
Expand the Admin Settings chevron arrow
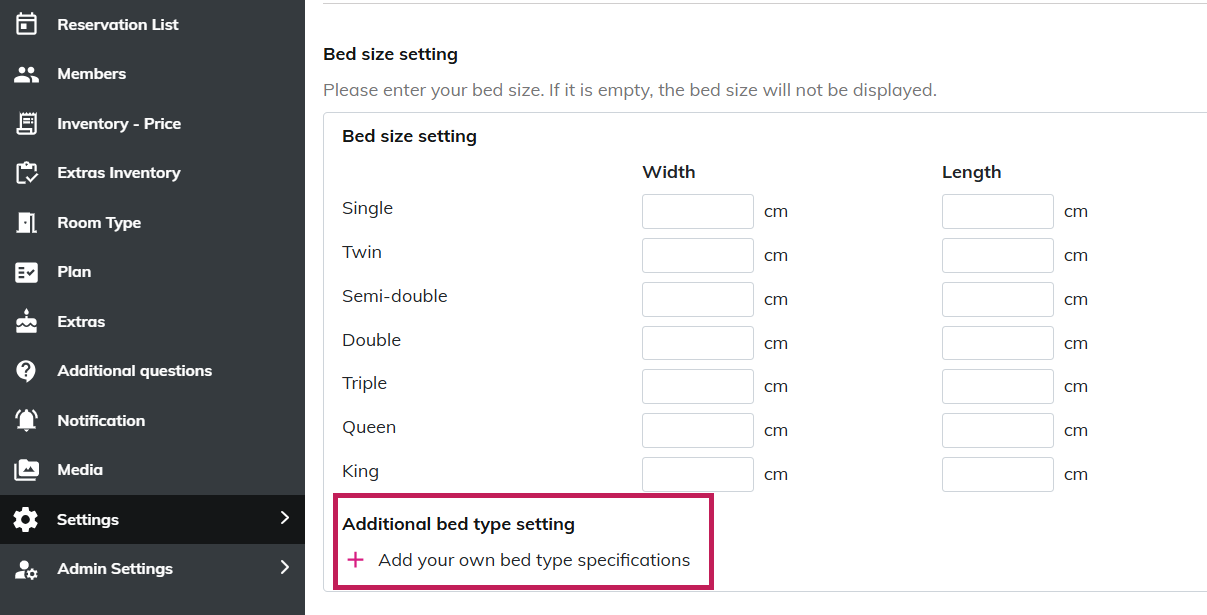tap(284, 568)
